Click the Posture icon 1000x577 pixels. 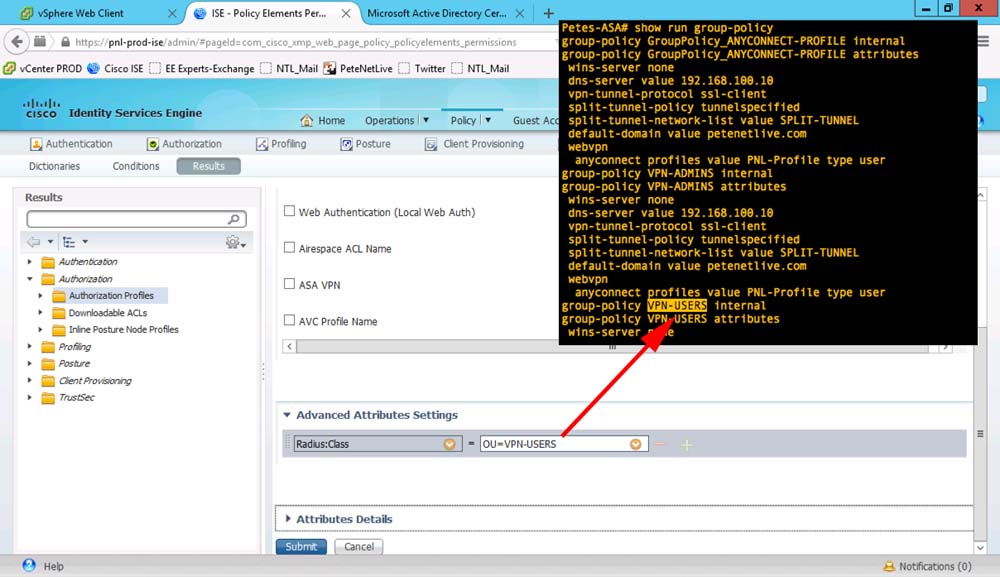[346, 144]
